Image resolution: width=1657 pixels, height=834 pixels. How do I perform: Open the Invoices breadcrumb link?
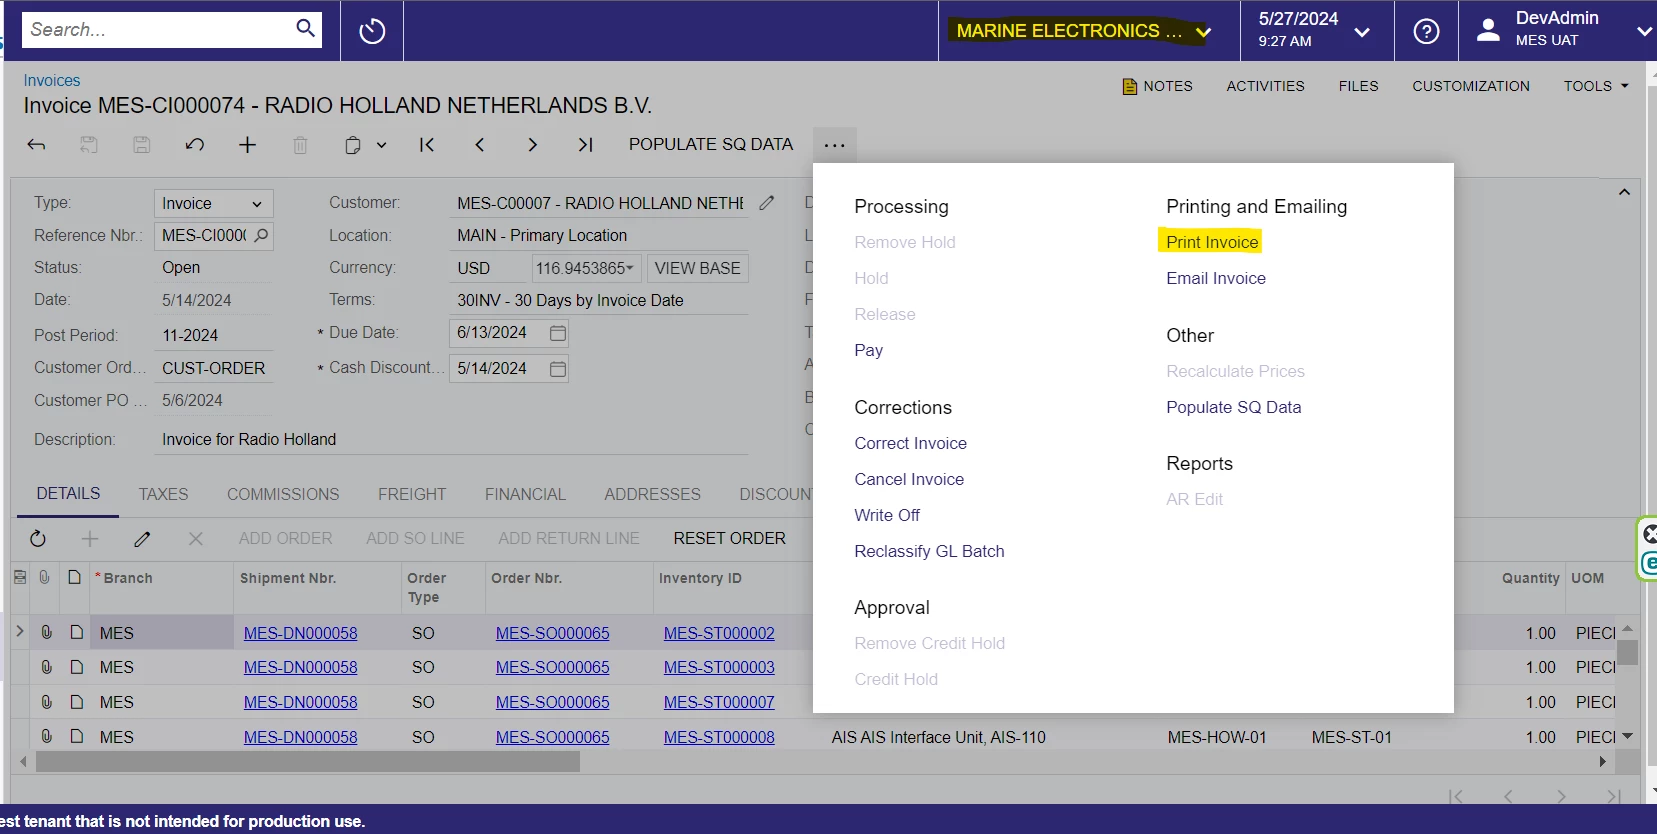(52, 80)
